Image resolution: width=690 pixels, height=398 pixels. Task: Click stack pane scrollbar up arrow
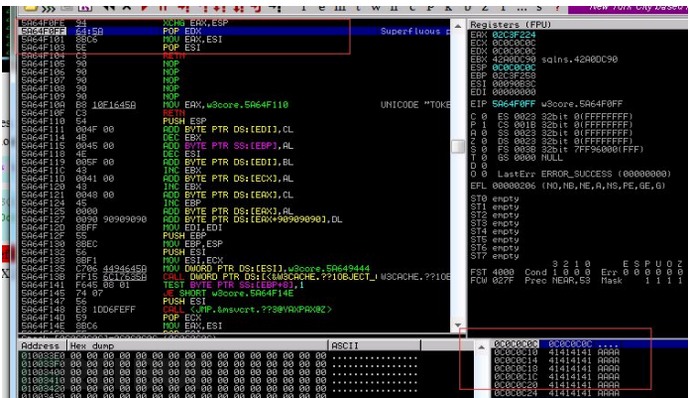click(x=481, y=347)
